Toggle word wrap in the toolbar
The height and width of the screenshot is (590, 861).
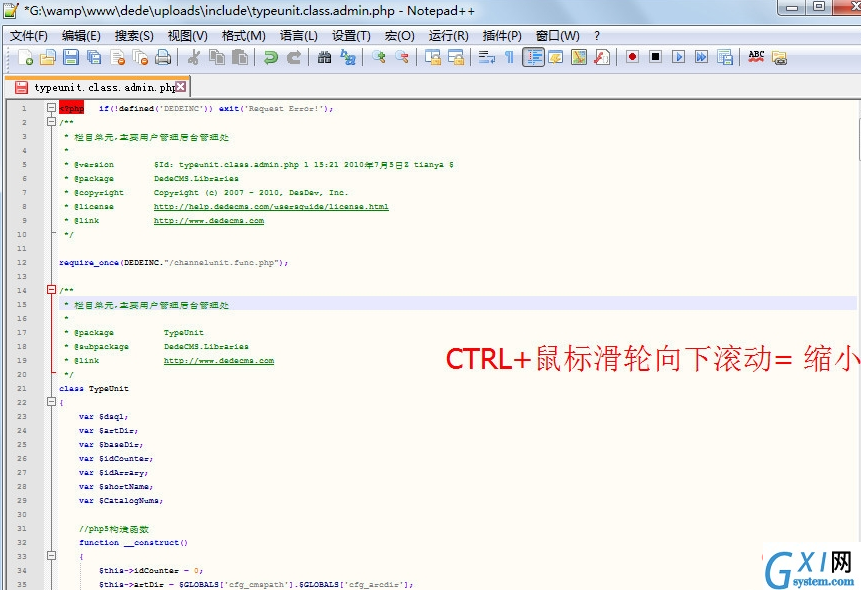pyautogui.click(x=487, y=57)
